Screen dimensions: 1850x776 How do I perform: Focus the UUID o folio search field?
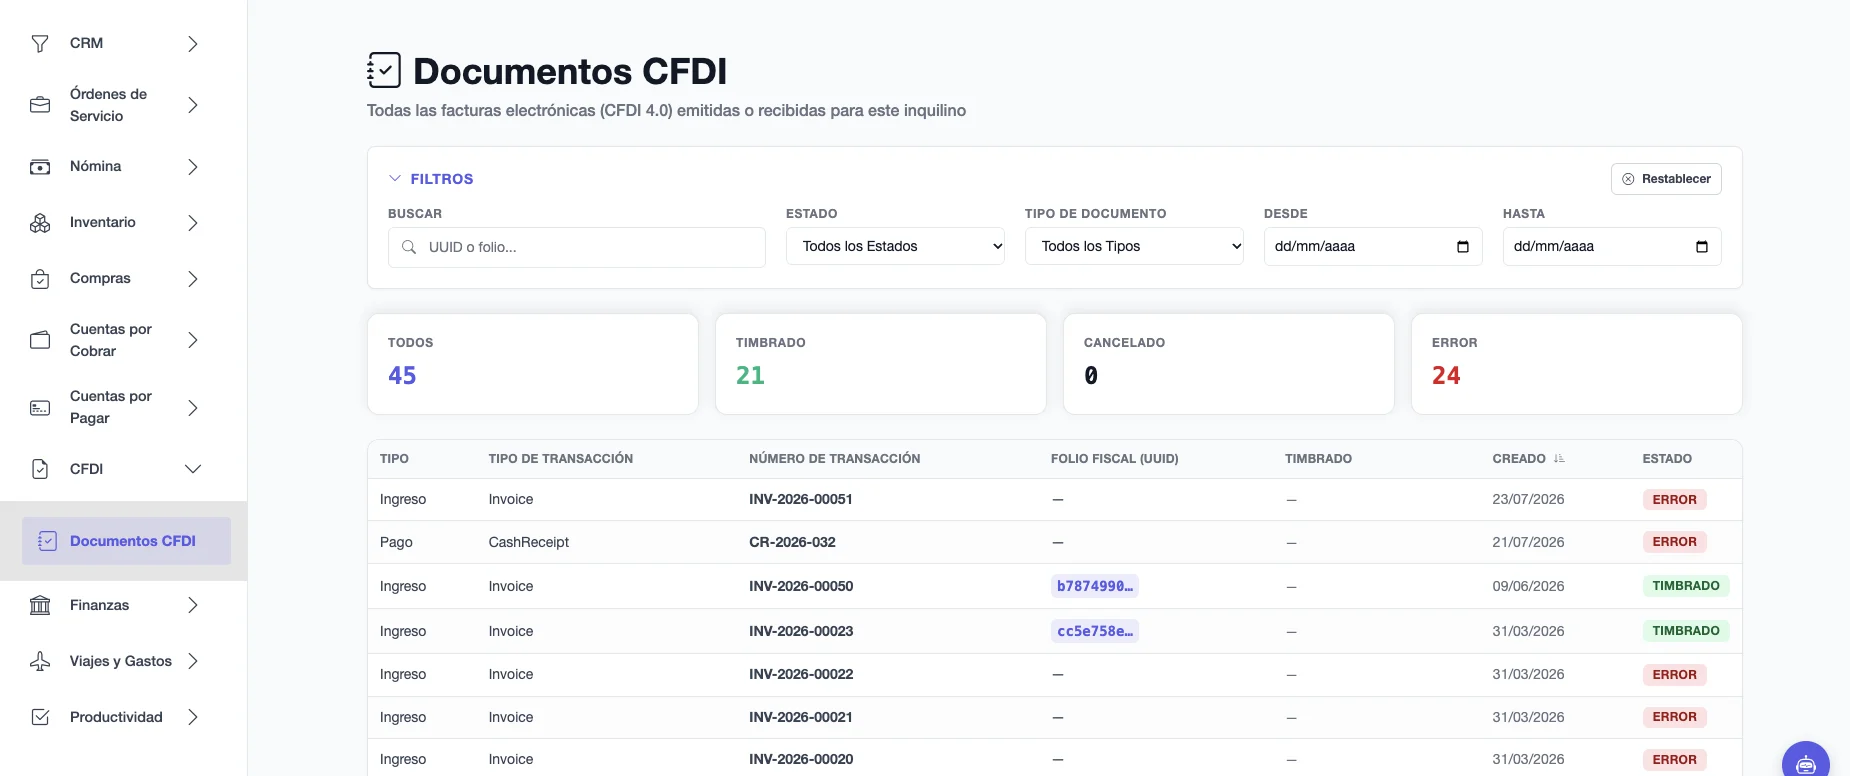pyautogui.click(x=577, y=247)
